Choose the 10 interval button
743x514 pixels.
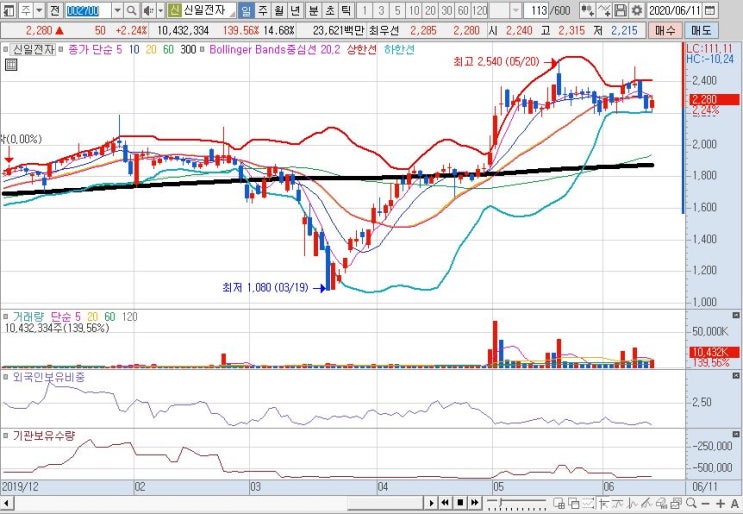[x=414, y=10]
